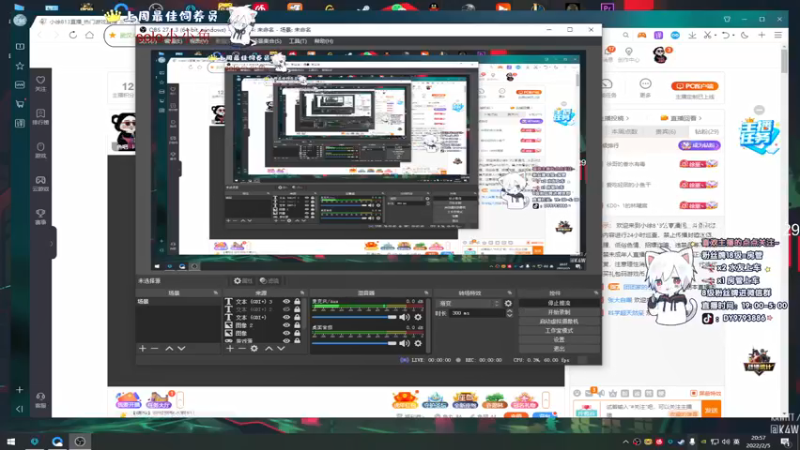Open the browser hamburger menu

(778, 35)
